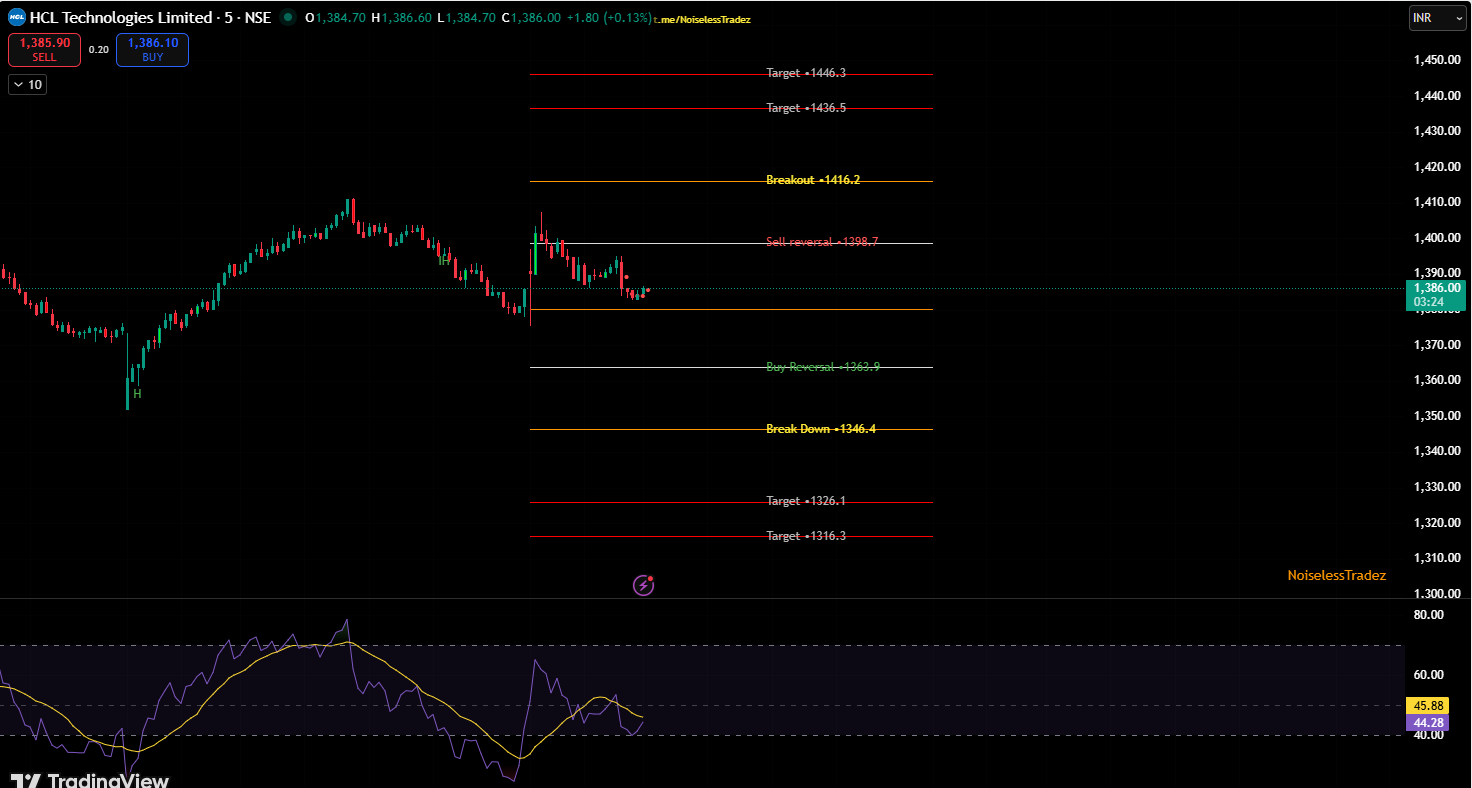Click the close value C 1,386.00 in the legend
Viewport: 1472px width, 788px height.
point(531,18)
